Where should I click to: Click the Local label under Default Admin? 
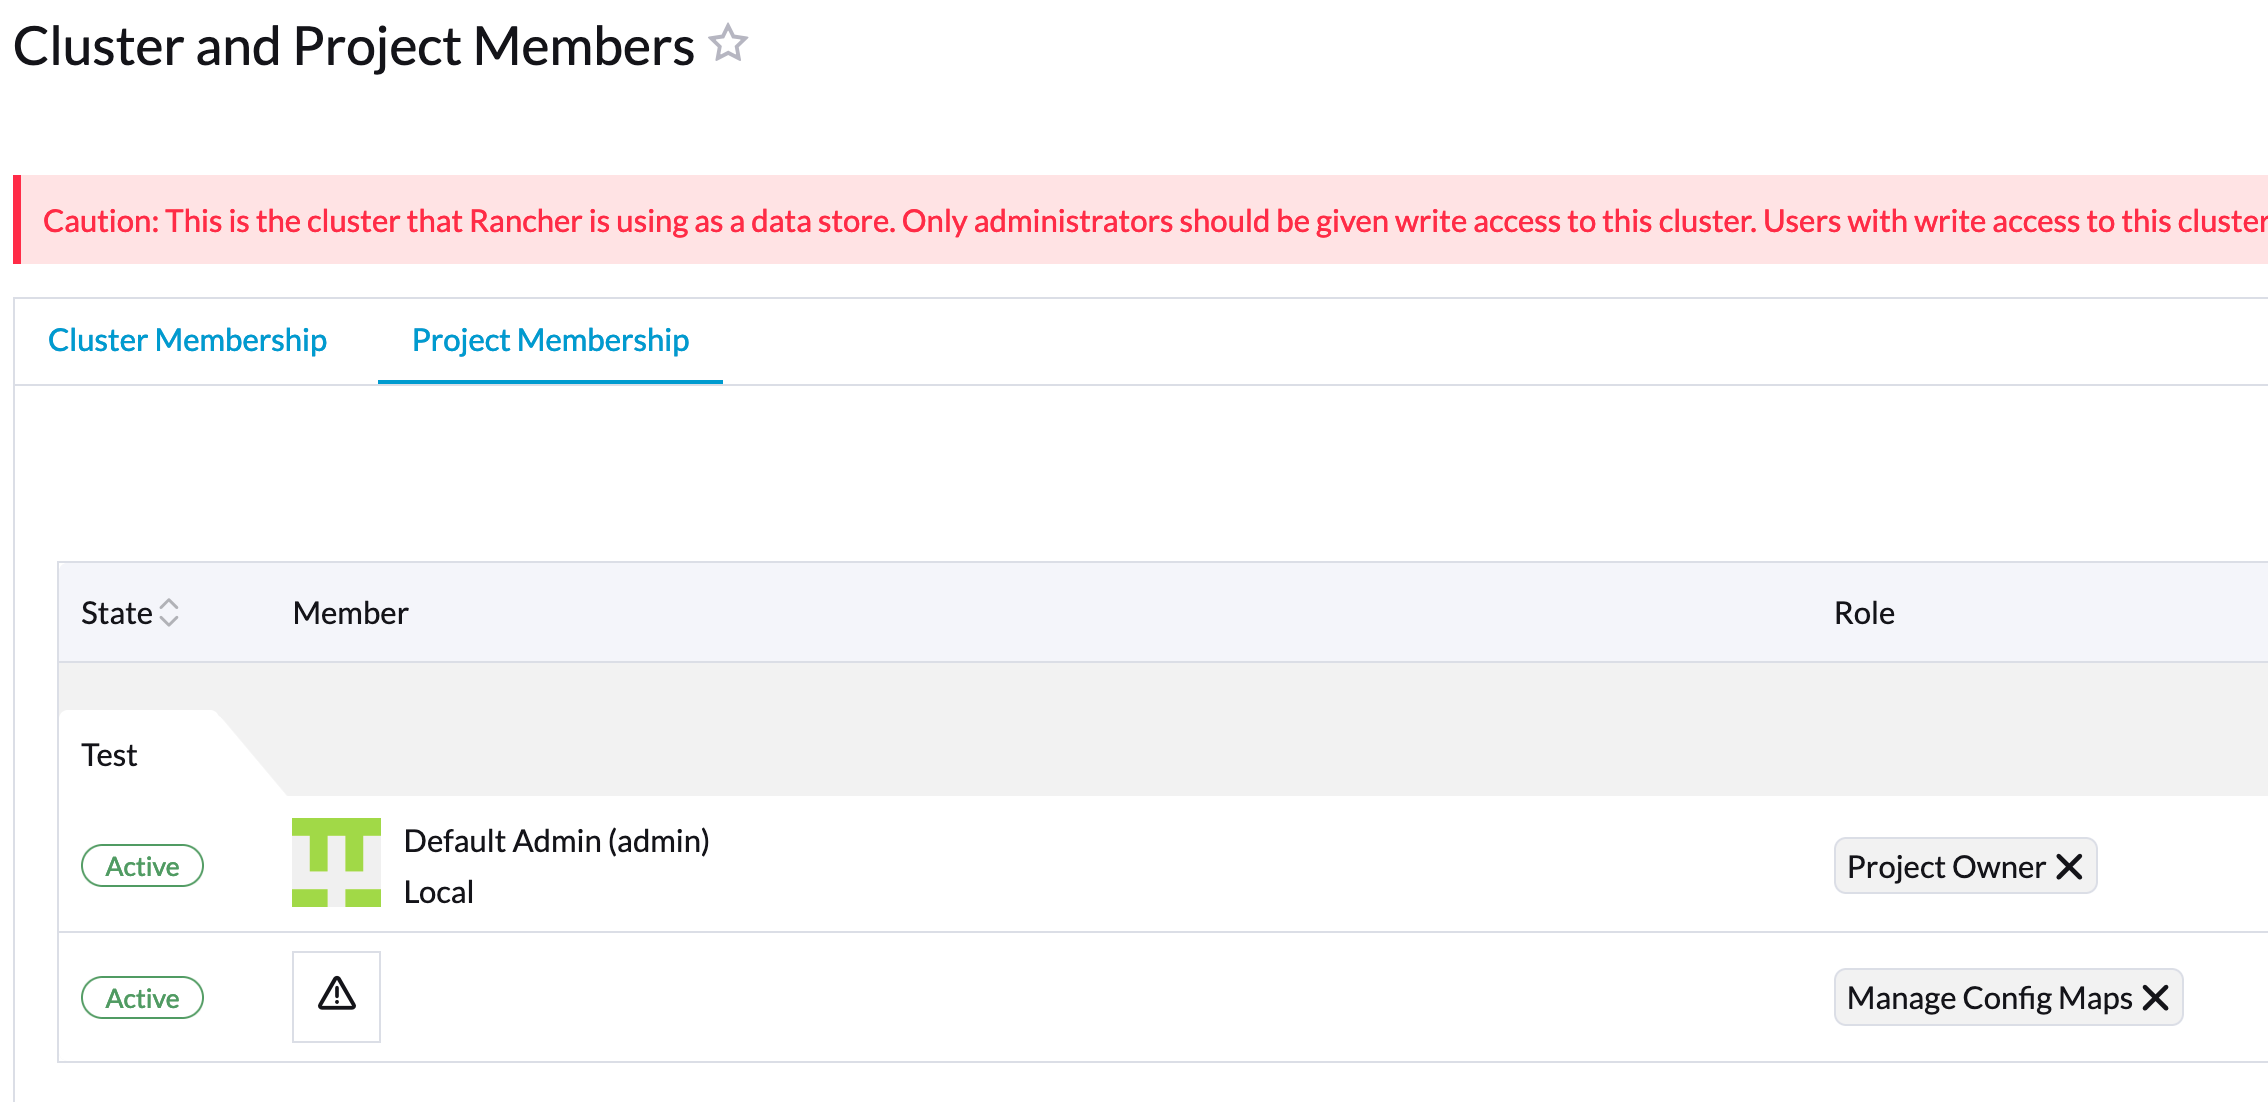click(438, 891)
